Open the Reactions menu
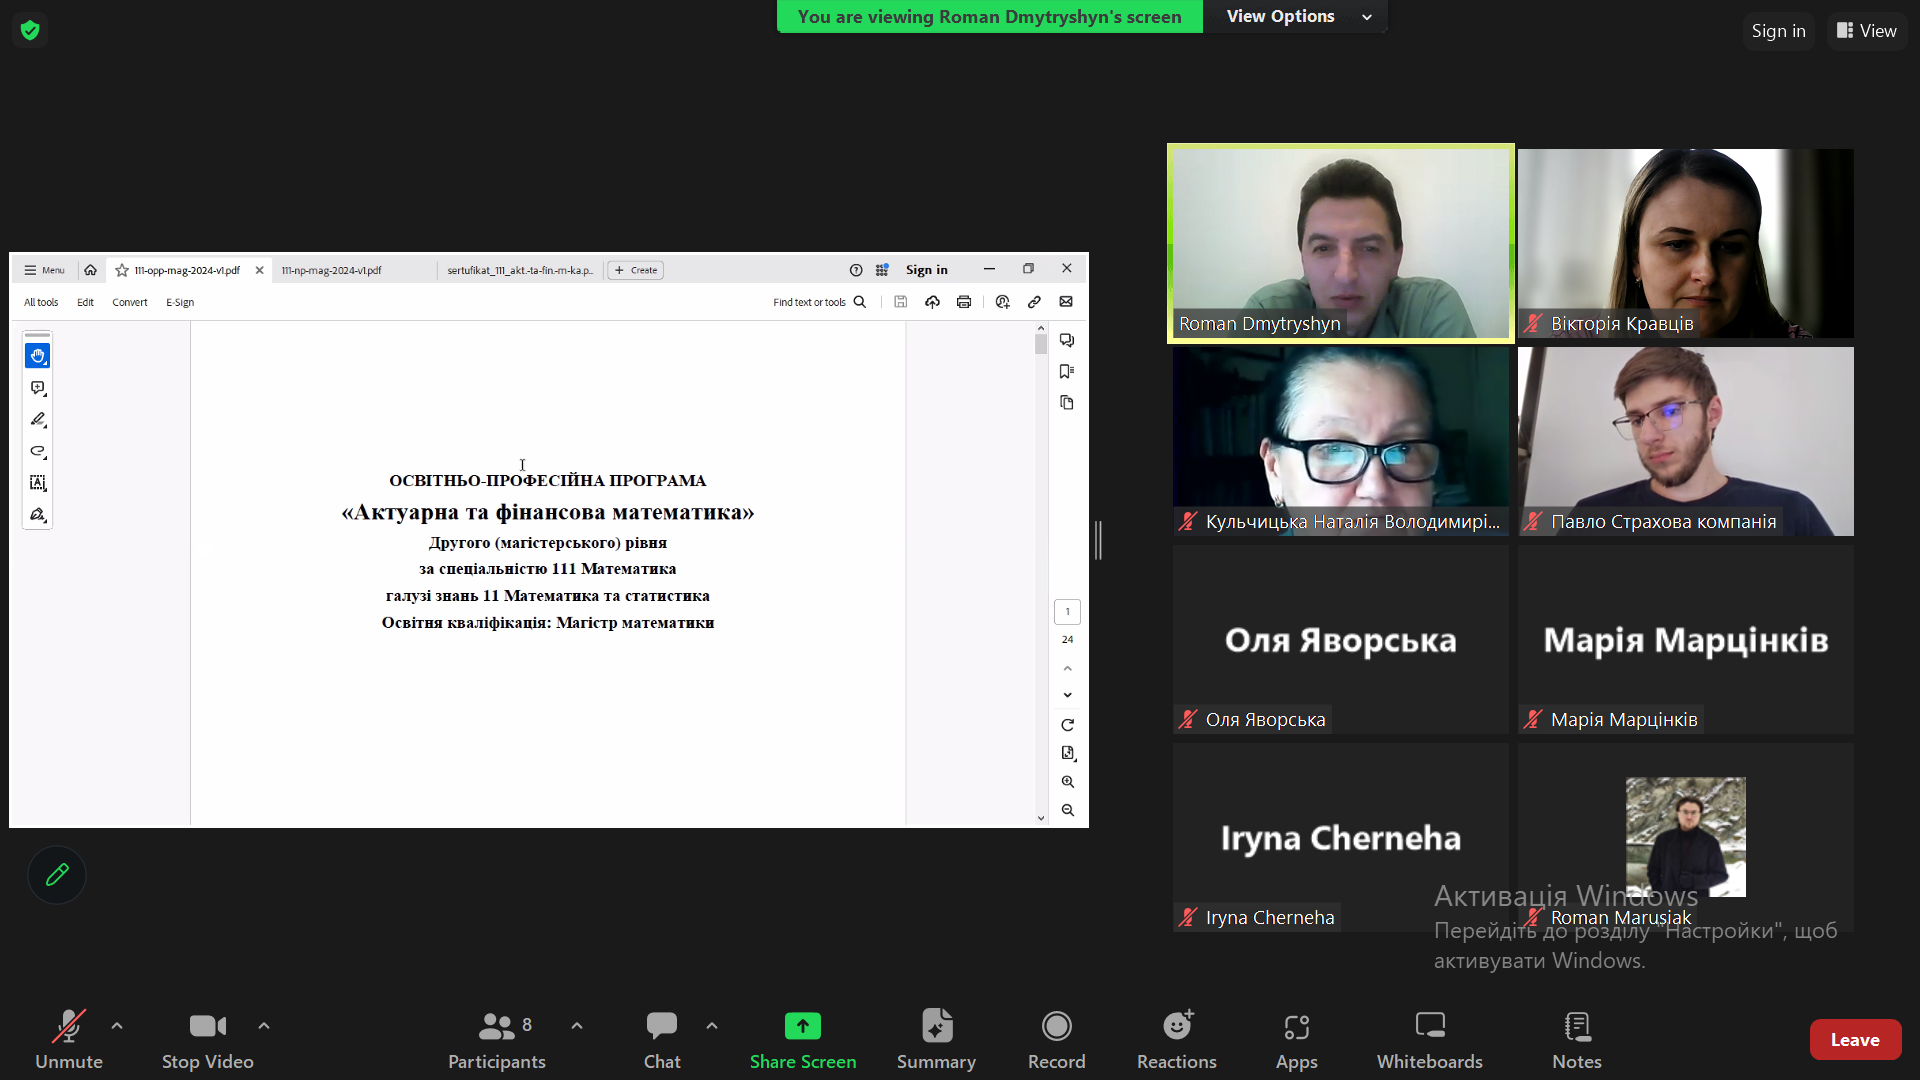Viewport: 1920px width, 1080px height. (1176, 1039)
